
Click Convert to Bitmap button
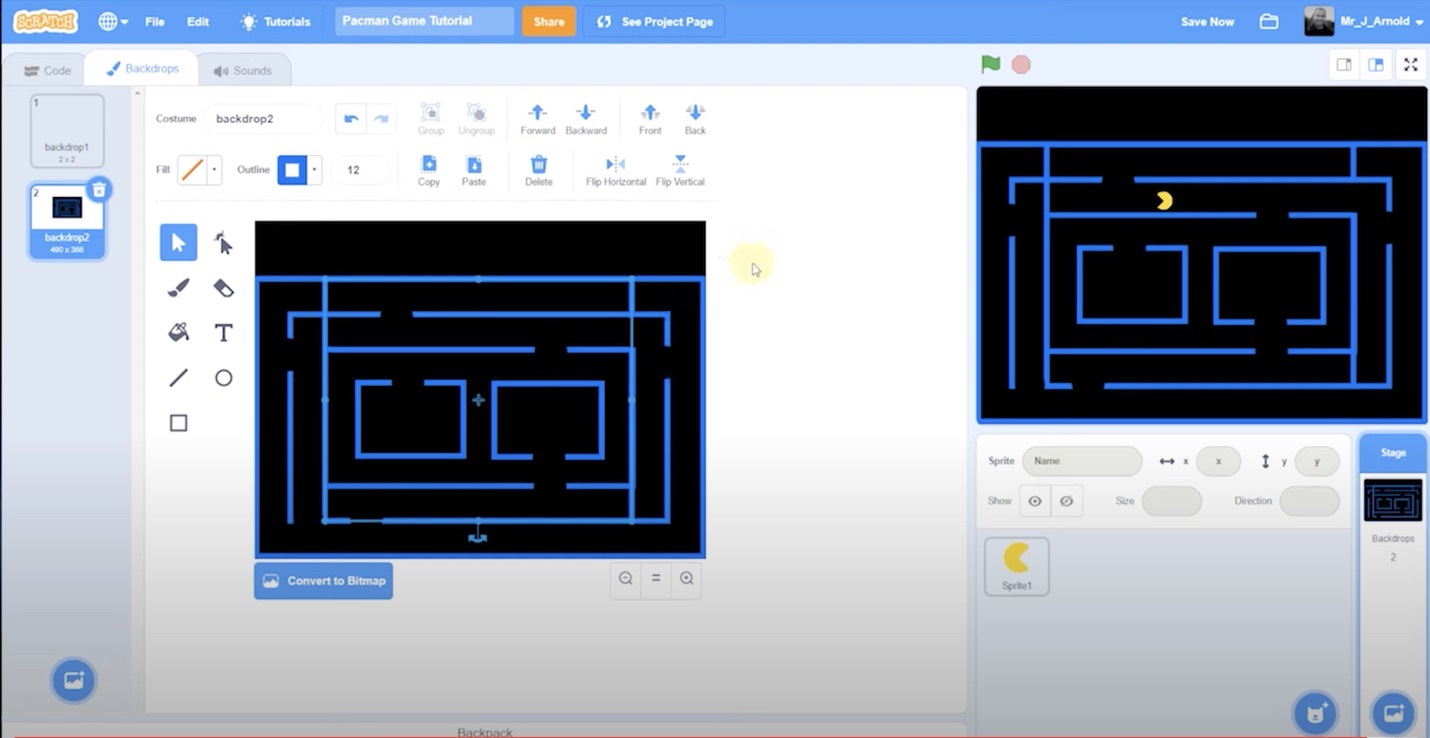tap(323, 581)
